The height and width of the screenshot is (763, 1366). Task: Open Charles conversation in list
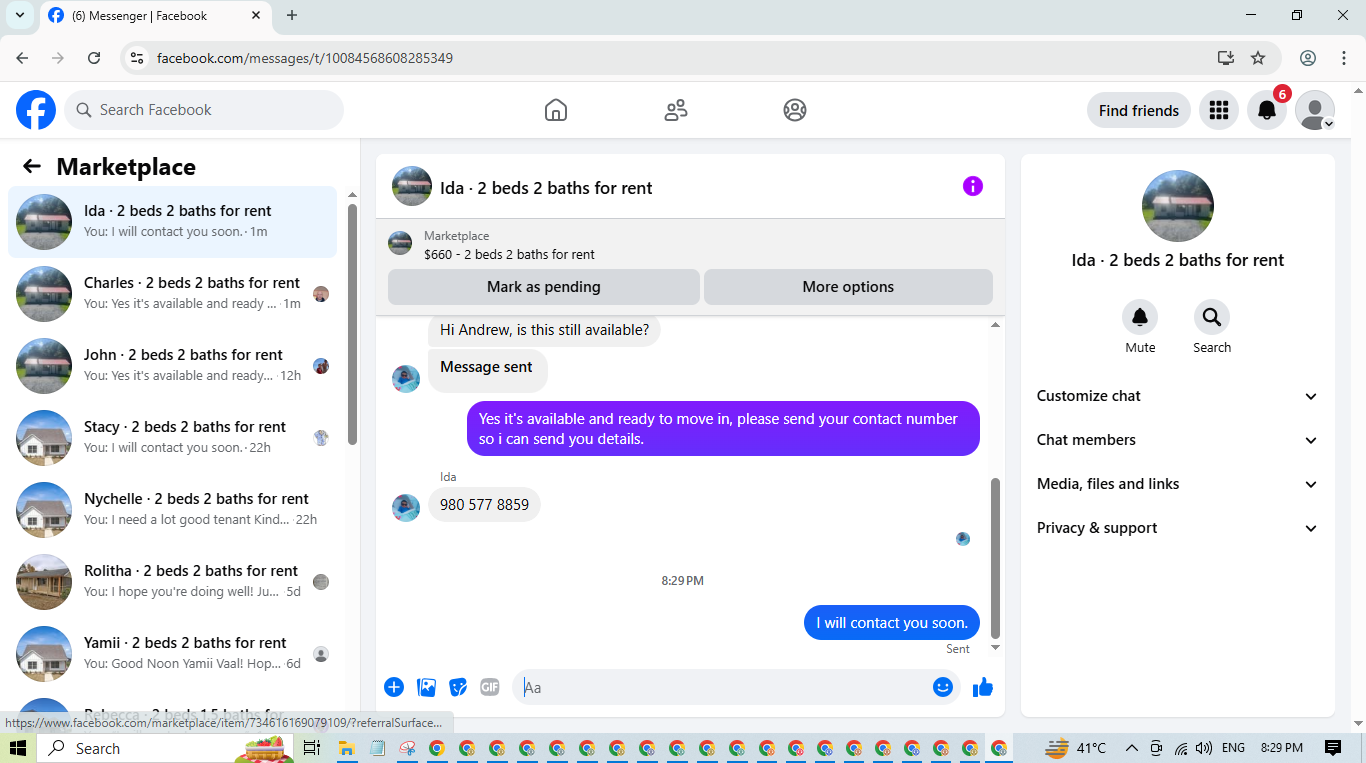[x=172, y=294]
